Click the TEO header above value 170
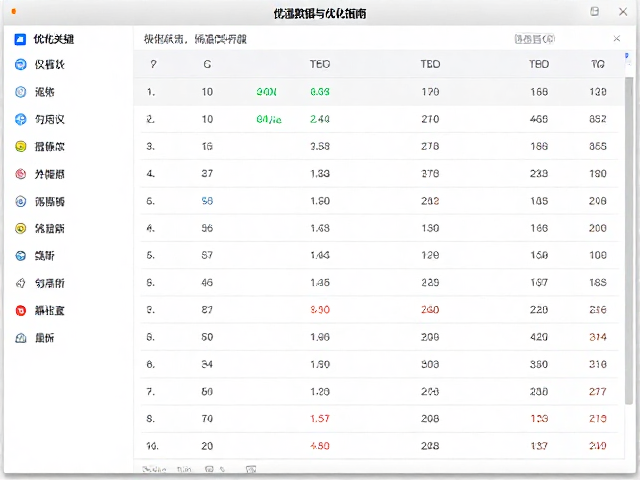 point(430,64)
